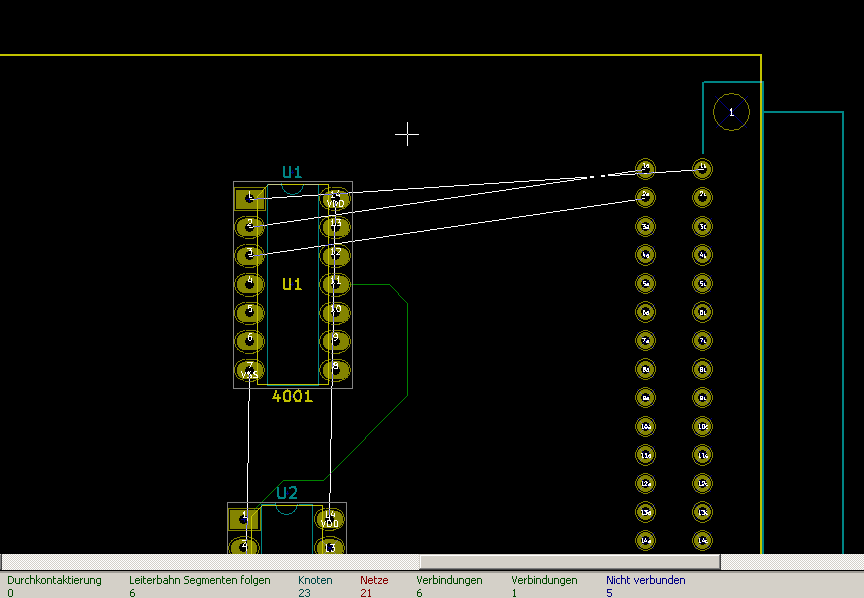
Task: Click connector pad 5a in left column
Action: [x=646, y=283]
